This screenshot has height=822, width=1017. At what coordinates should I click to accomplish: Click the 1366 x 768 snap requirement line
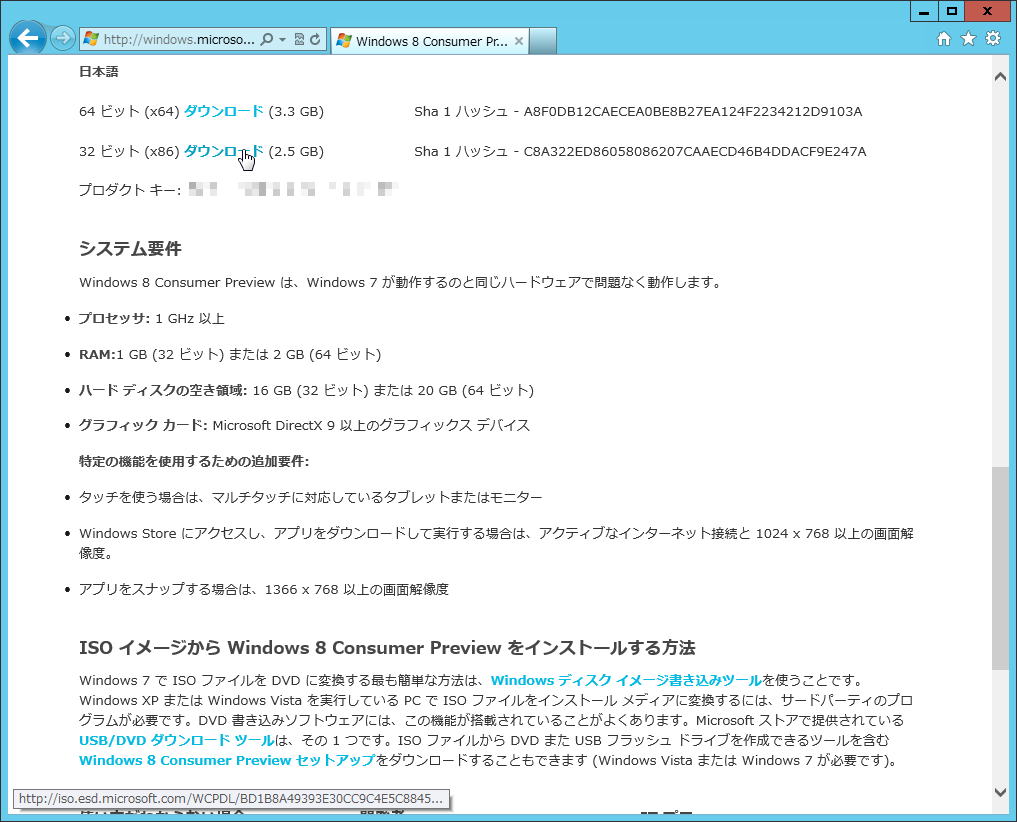264,589
